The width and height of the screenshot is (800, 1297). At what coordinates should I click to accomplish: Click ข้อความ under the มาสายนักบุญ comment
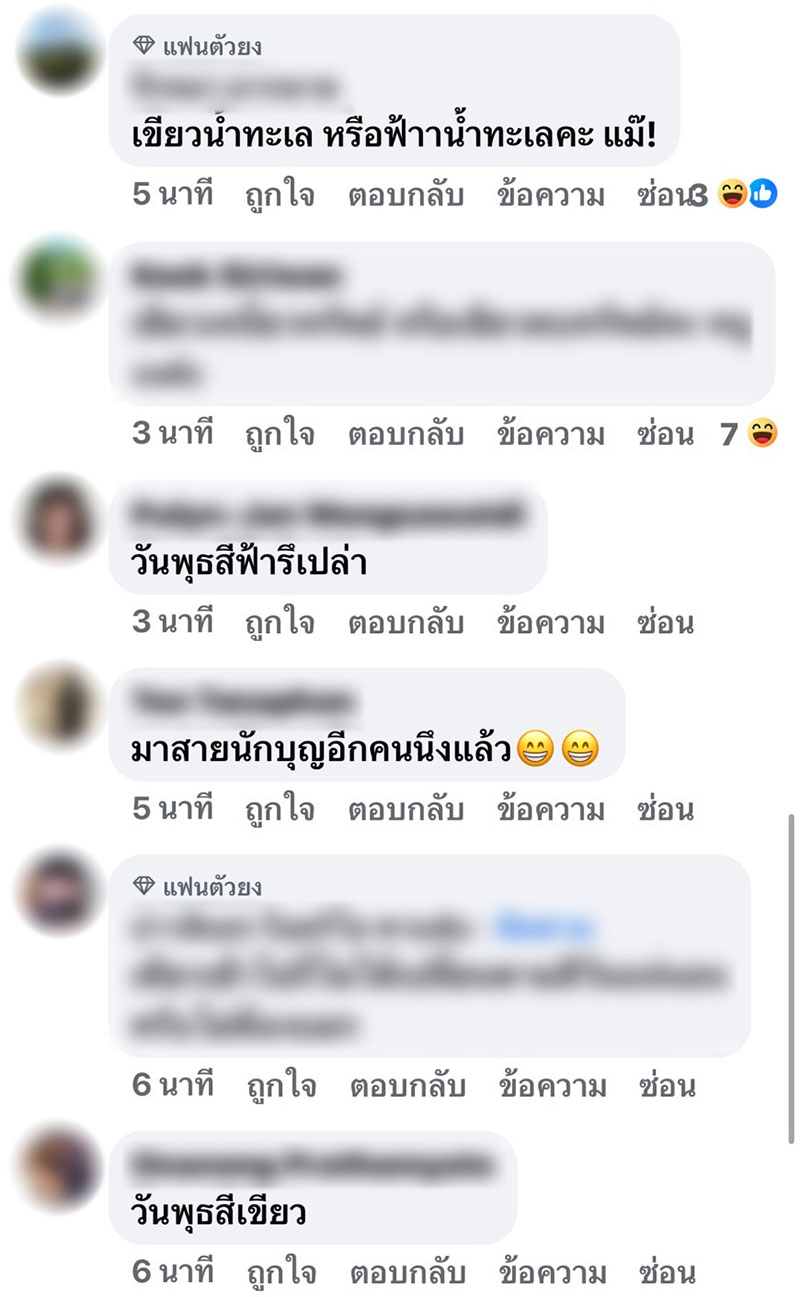click(552, 808)
